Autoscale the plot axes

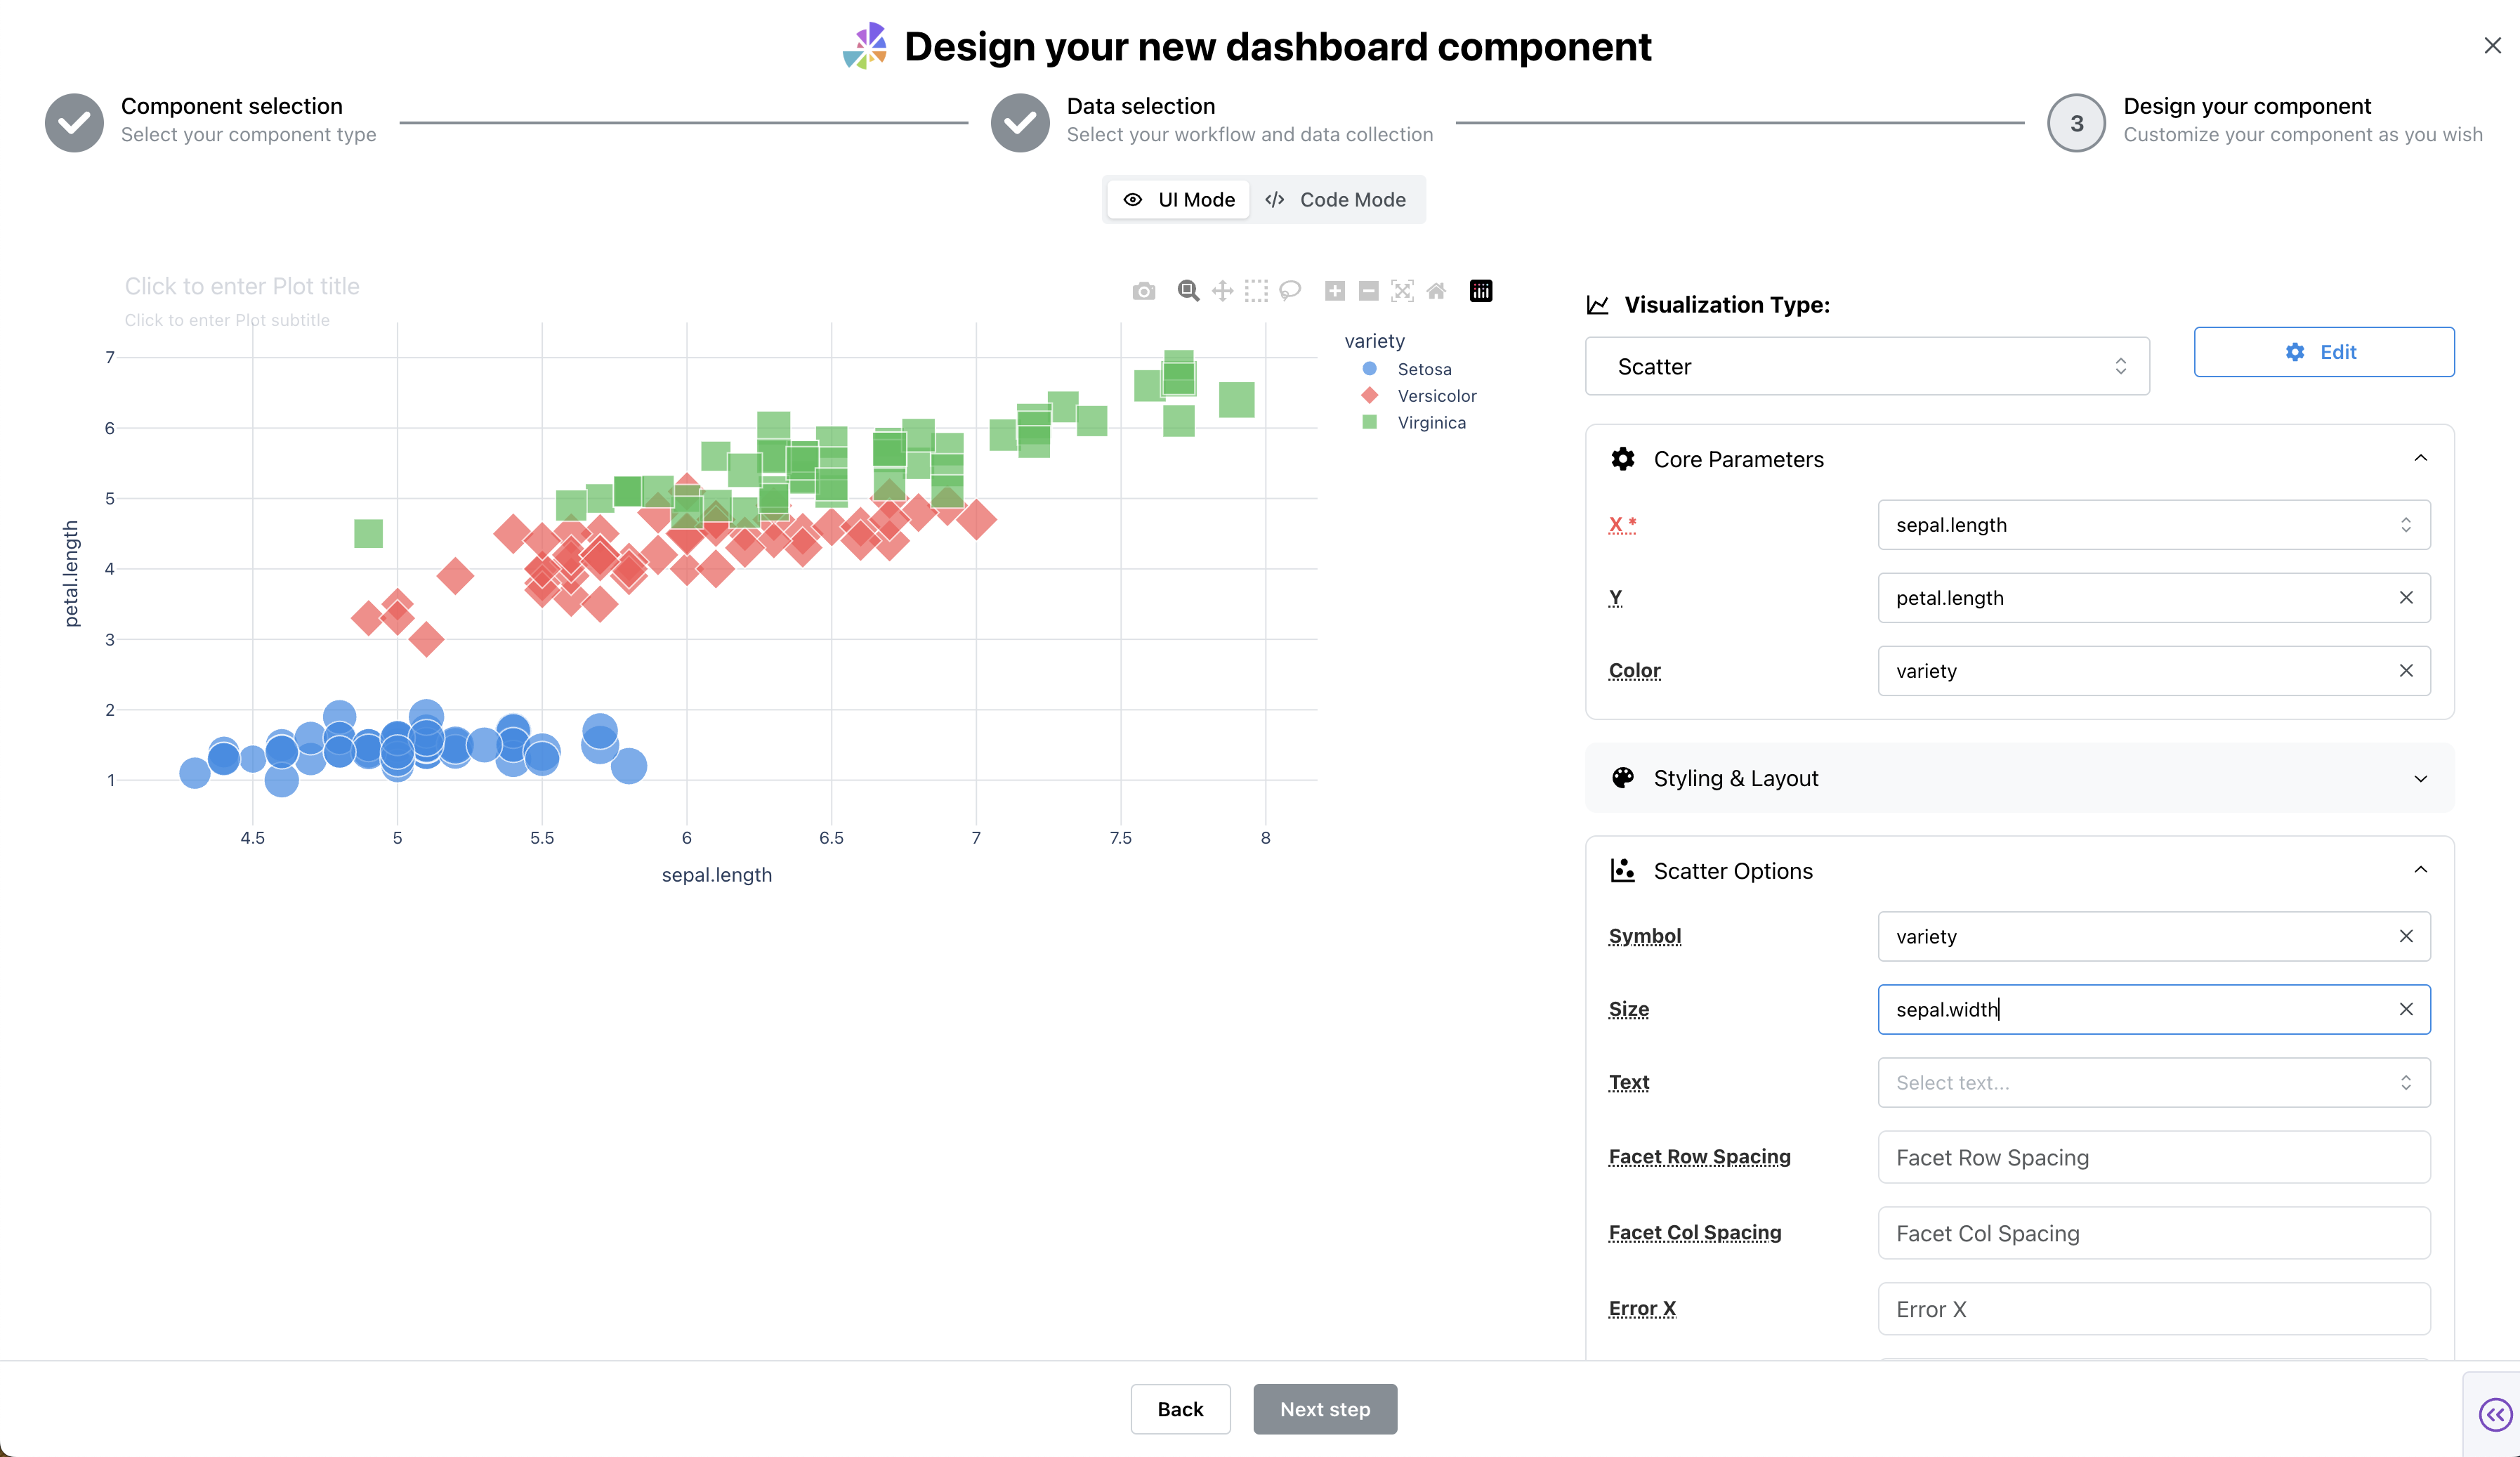coord(1402,291)
